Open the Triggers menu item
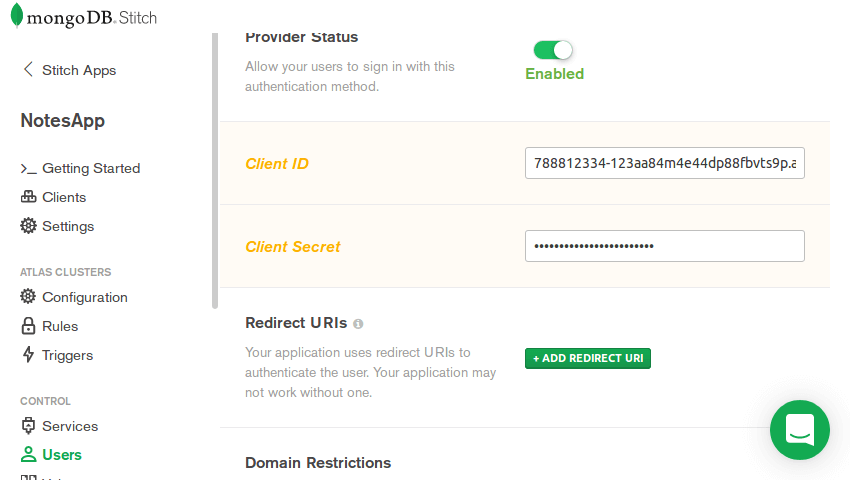Image resolution: width=850 pixels, height=480 pixels. tap(67, 355)
